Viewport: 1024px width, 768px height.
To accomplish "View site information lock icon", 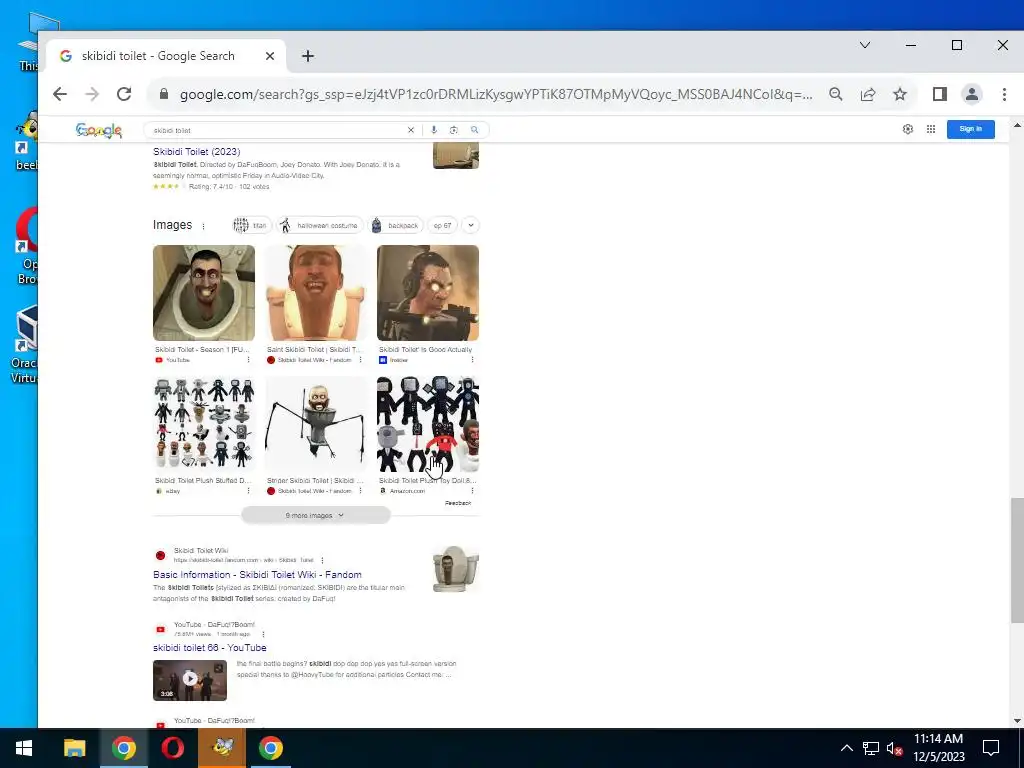I will [x=164, y=94].
